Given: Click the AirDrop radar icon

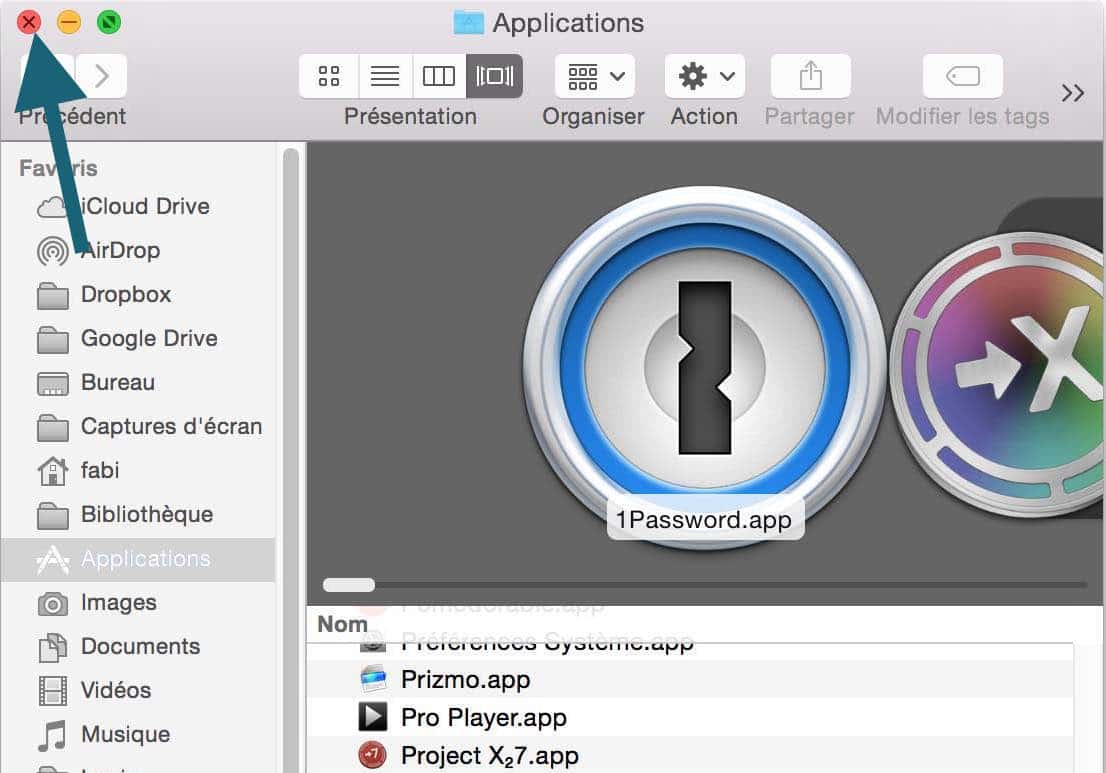Looking at the screenshot, I should [x=53, y=251].
